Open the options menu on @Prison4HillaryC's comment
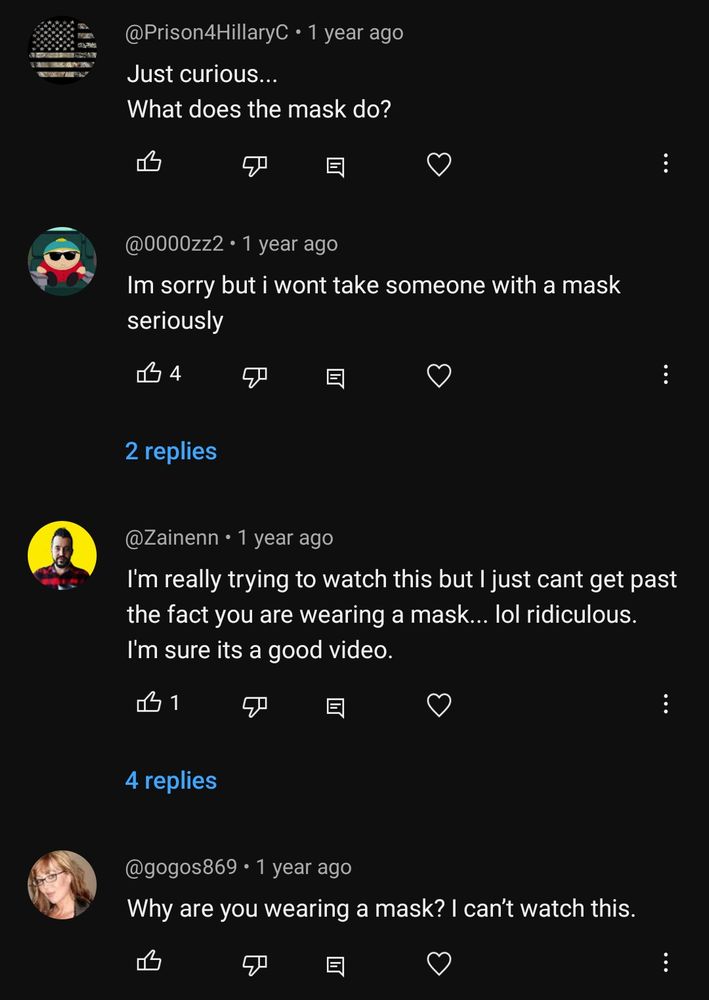This screenshot has width=709, height=1000. [665, 164]
